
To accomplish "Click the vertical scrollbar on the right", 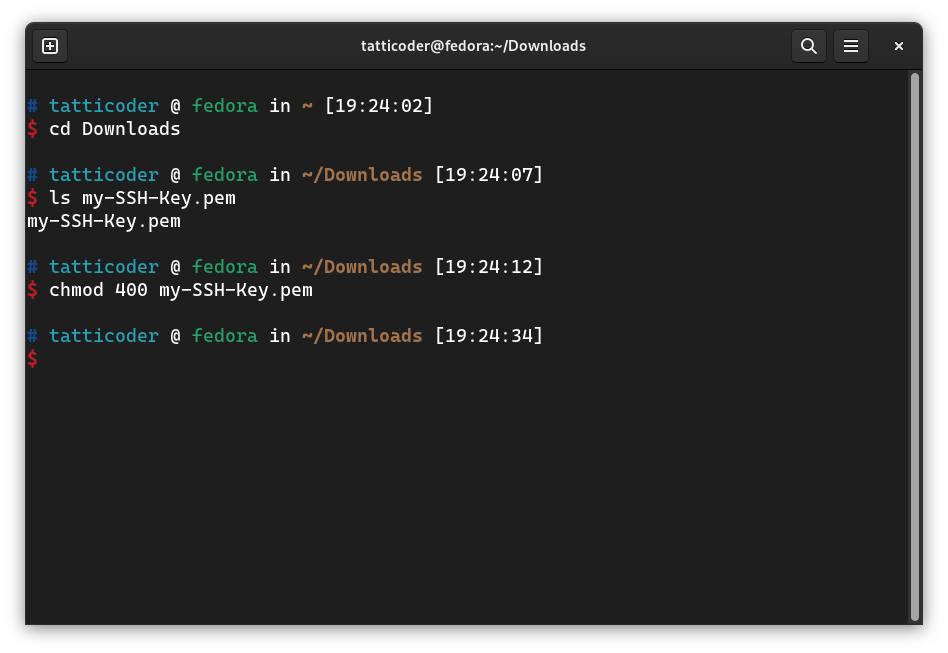I will pyautogui.click(x=915, y=347).
